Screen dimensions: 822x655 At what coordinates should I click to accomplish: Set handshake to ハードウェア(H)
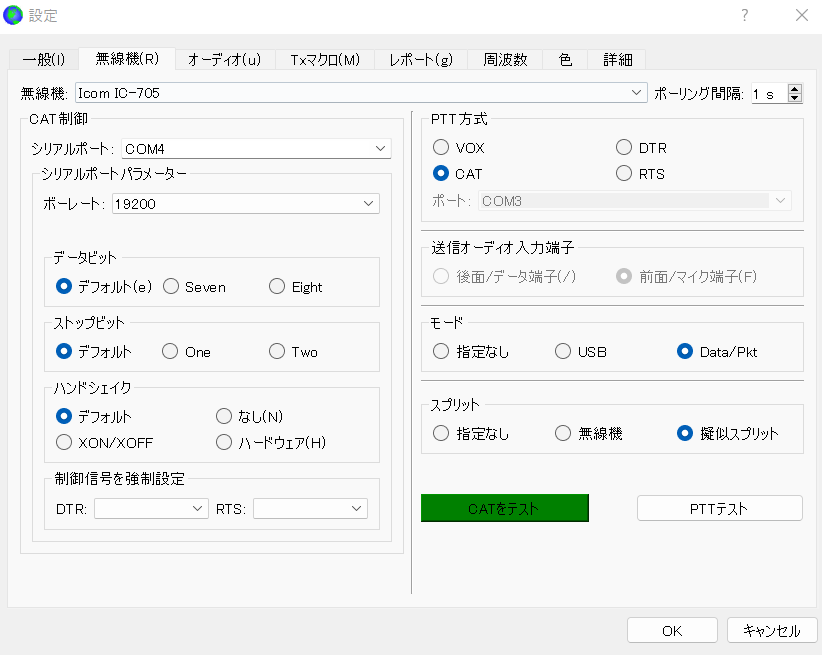[225, 442]
